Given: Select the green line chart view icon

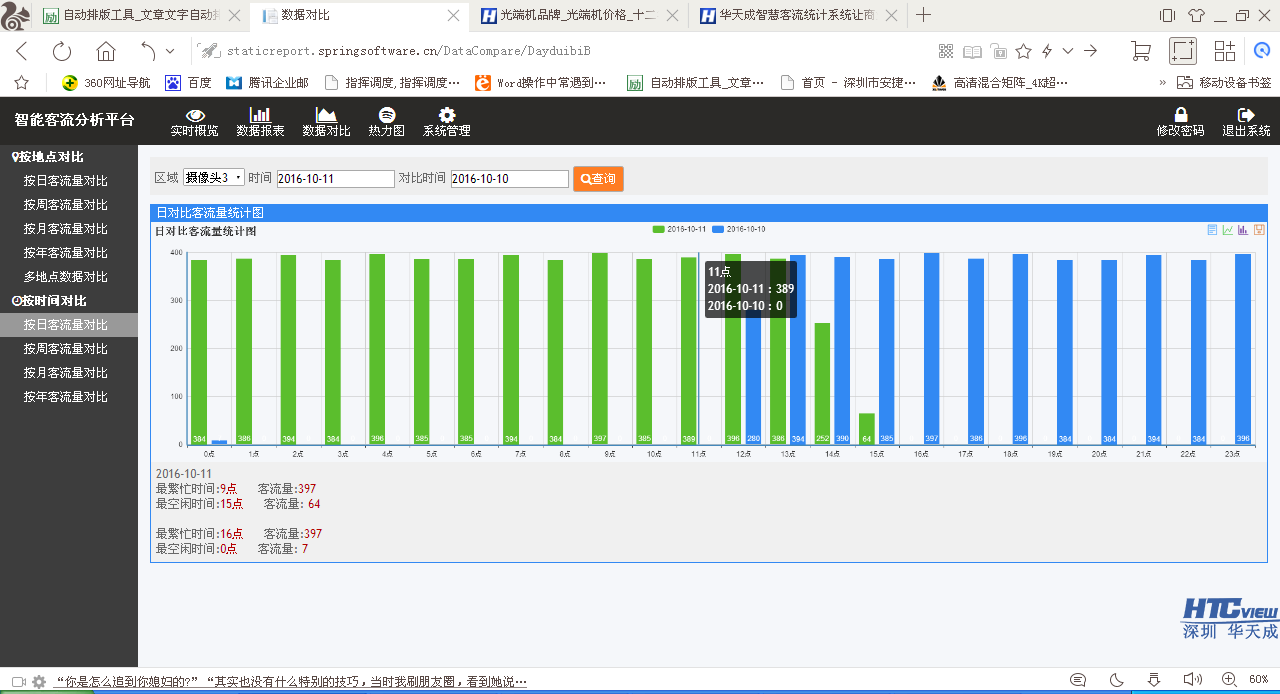Looking at the screenshot, I should pyautogui.click(x=1227, y=229).
